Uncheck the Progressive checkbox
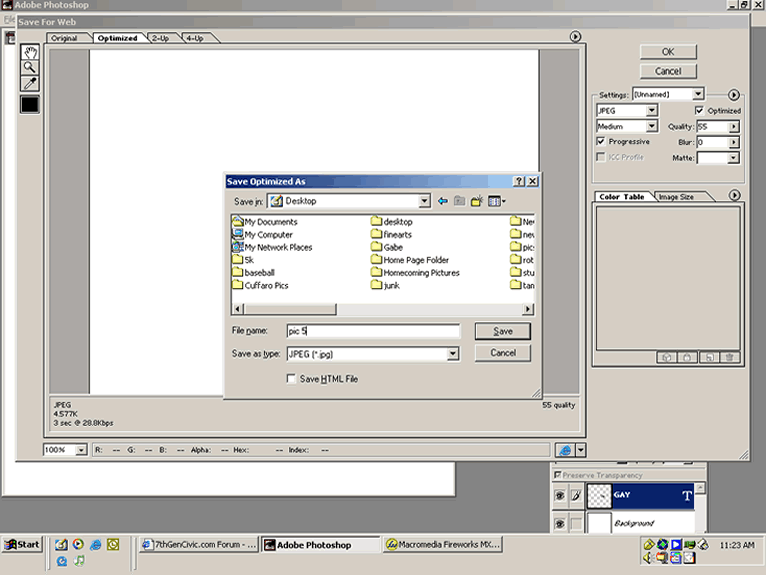Image resolution: width=766 pixels, height=575 pixels. click(x=600, y=142)
